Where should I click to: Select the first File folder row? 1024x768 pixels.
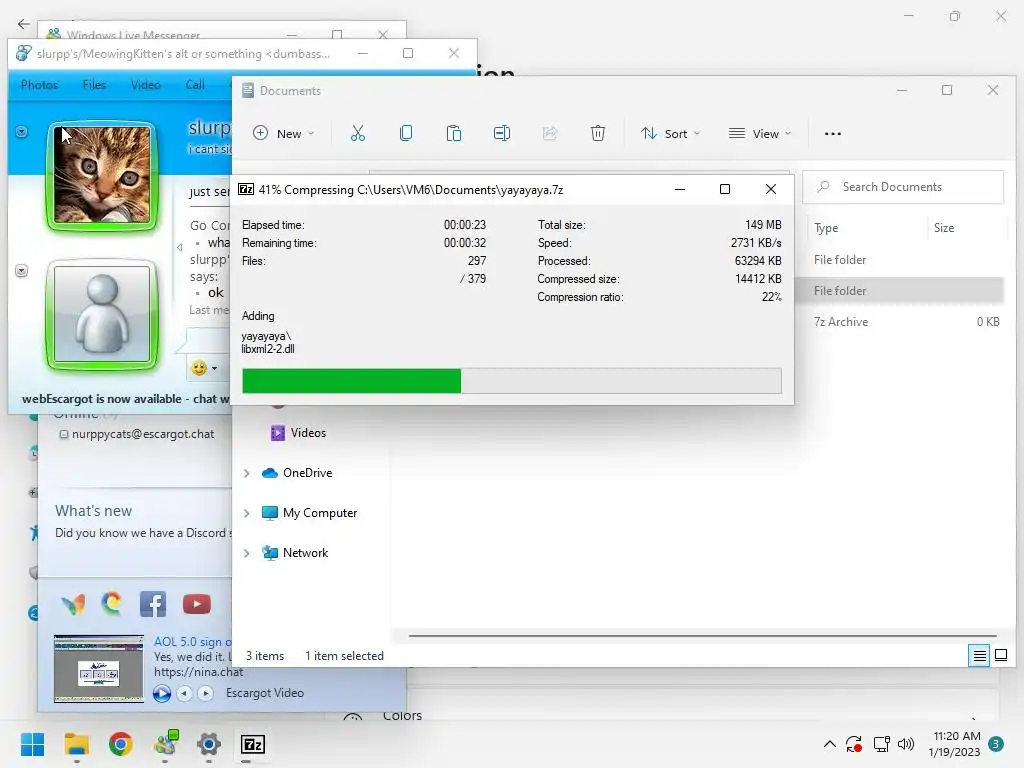tap(901, 260)
